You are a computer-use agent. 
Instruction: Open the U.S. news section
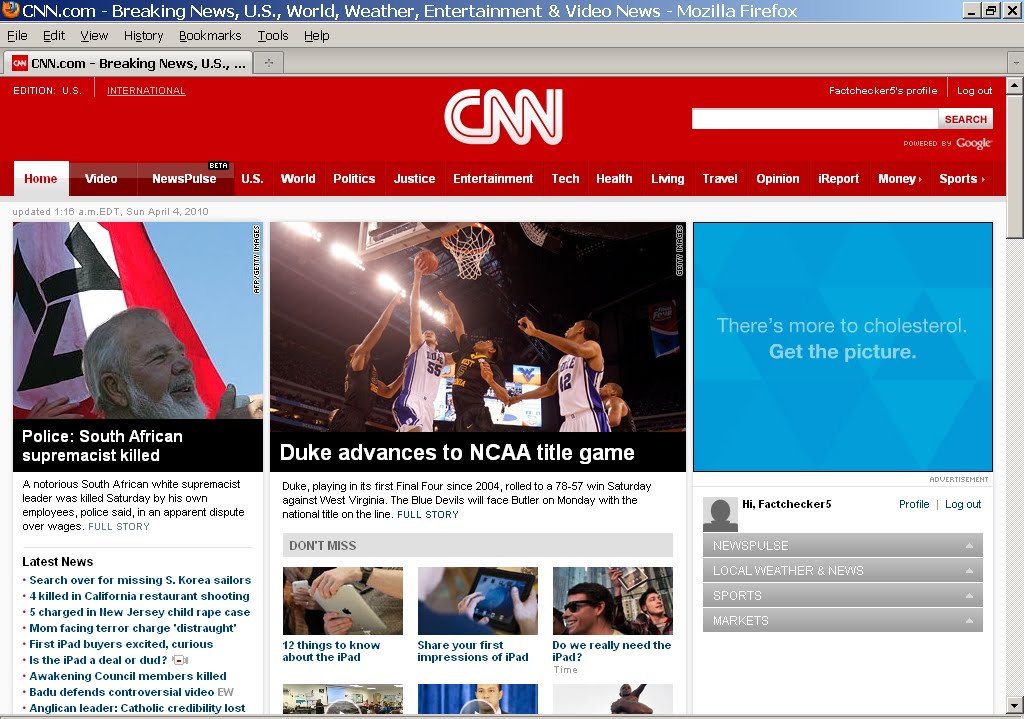pyautogui.click(x=252, y=178)
